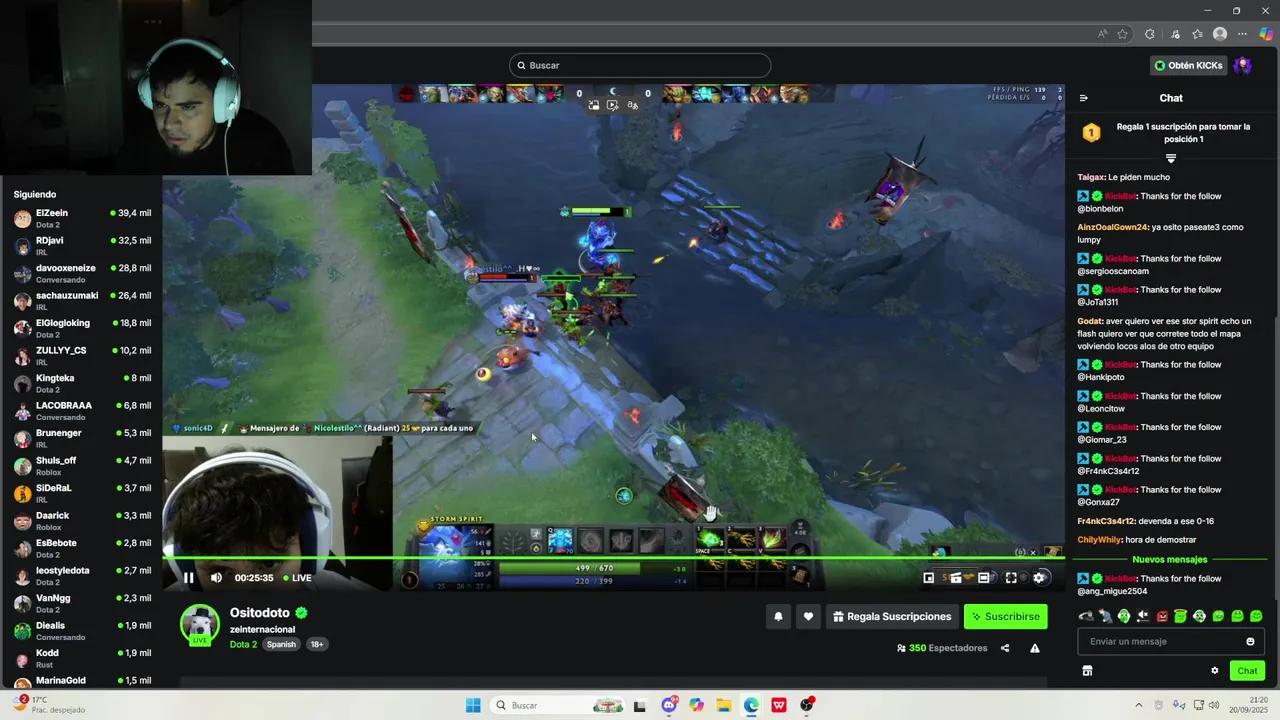Enable picture-in-picture mini player
The width and height of the screenshot is (1280, 720).
(x=928, y=578)
